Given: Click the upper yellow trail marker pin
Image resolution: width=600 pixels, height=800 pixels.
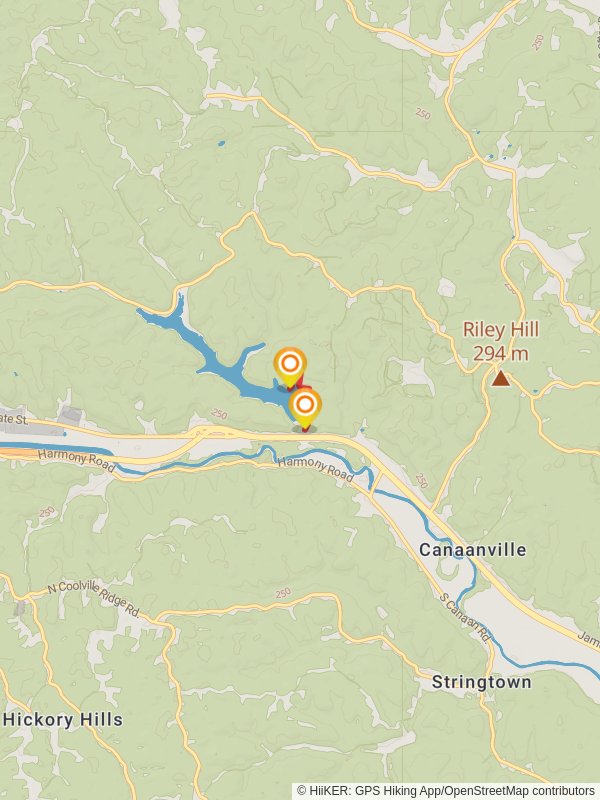Looking at the screenshot, I should pos(290,367).
